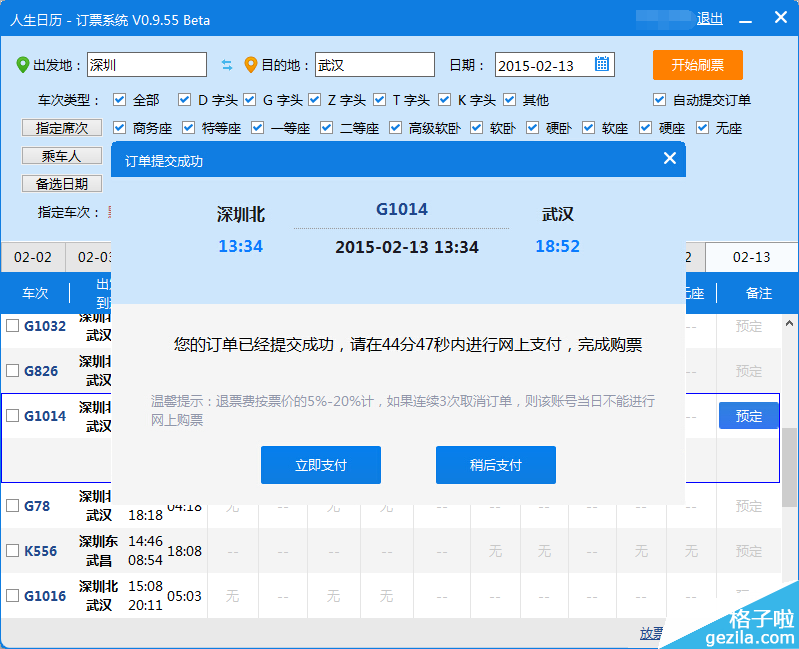Toggle the 商务座 seat checkbox

[120, 128]
